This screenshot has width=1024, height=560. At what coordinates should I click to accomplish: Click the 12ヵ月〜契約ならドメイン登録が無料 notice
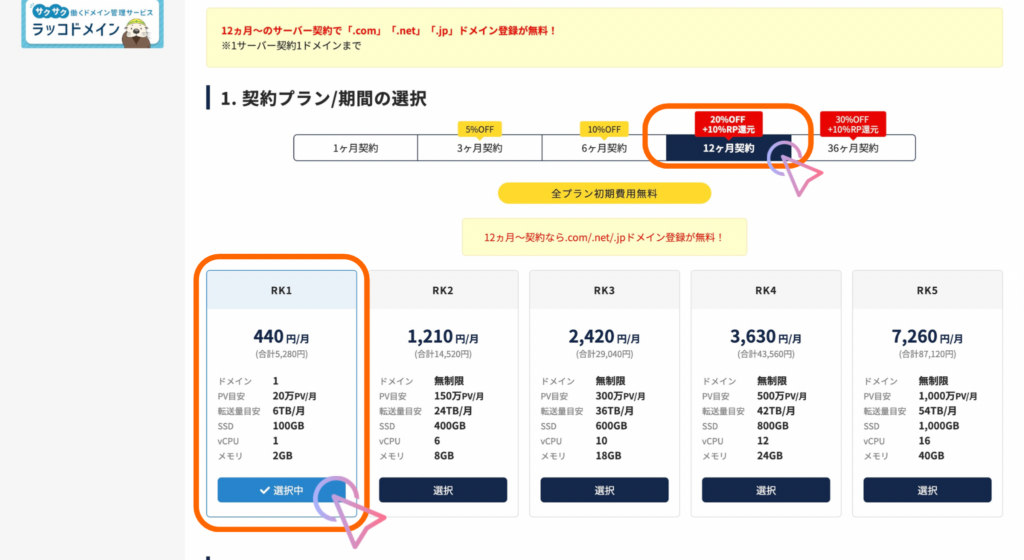click(604, 238)
